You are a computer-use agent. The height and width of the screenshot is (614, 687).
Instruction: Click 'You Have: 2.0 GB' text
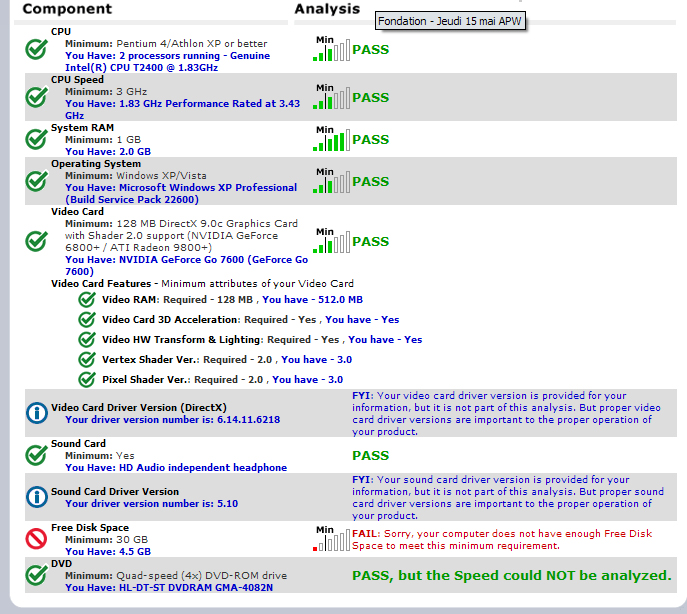point(108,152)
